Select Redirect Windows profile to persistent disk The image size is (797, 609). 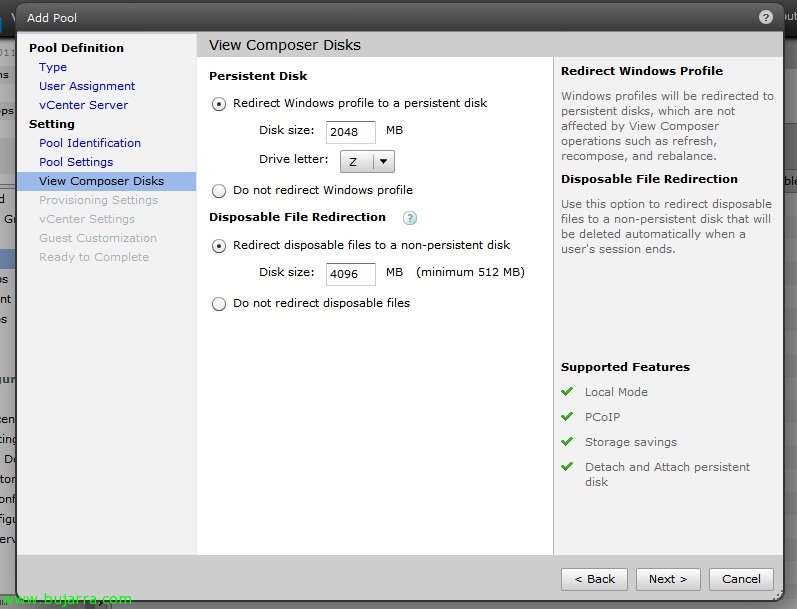(219, 104)
